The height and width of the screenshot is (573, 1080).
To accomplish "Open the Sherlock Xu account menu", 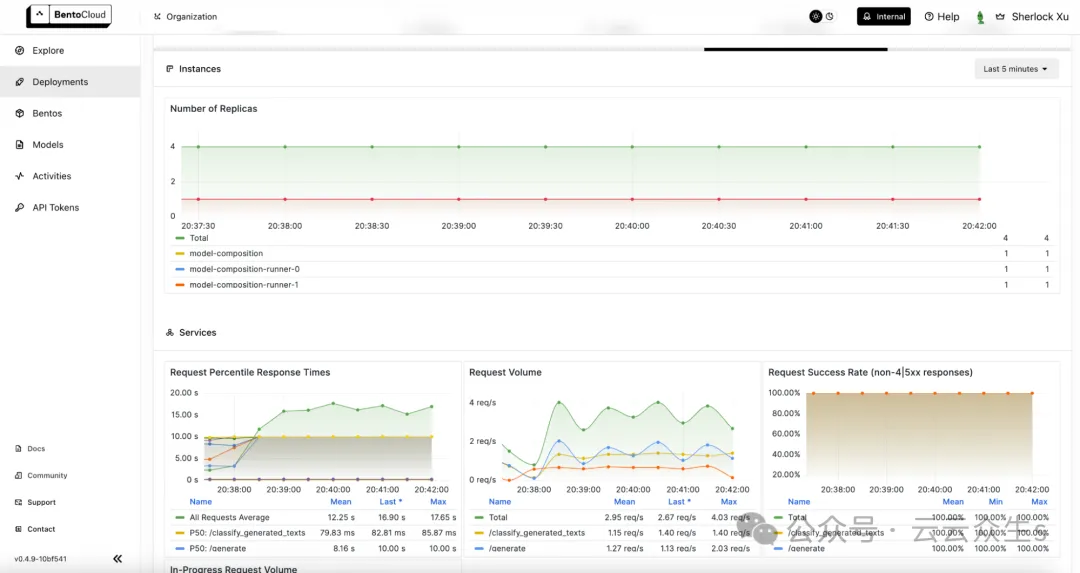I will [x=1039, y=17].
